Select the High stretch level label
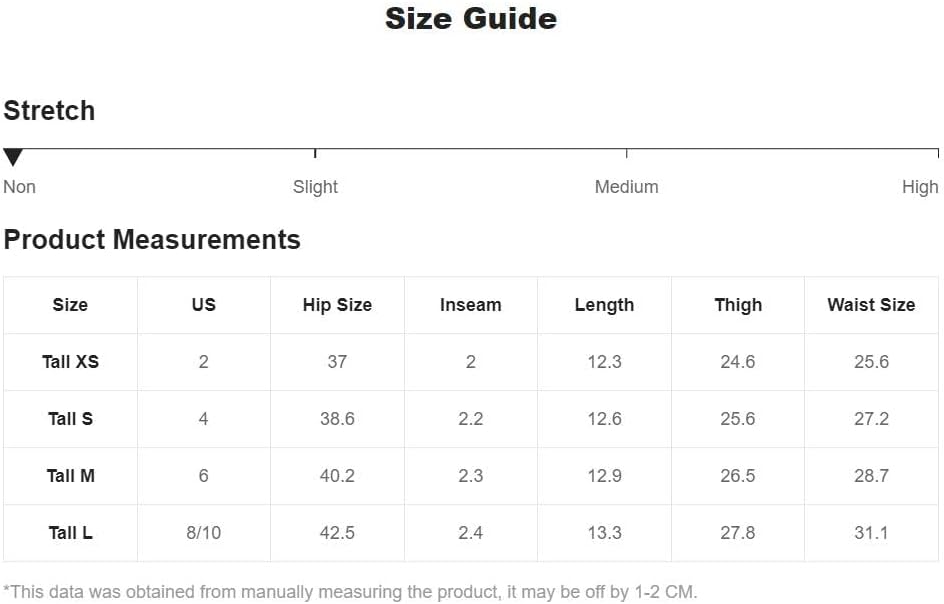Image resolution: width=944 pixels, height=604 pixels. pos(919,187)
